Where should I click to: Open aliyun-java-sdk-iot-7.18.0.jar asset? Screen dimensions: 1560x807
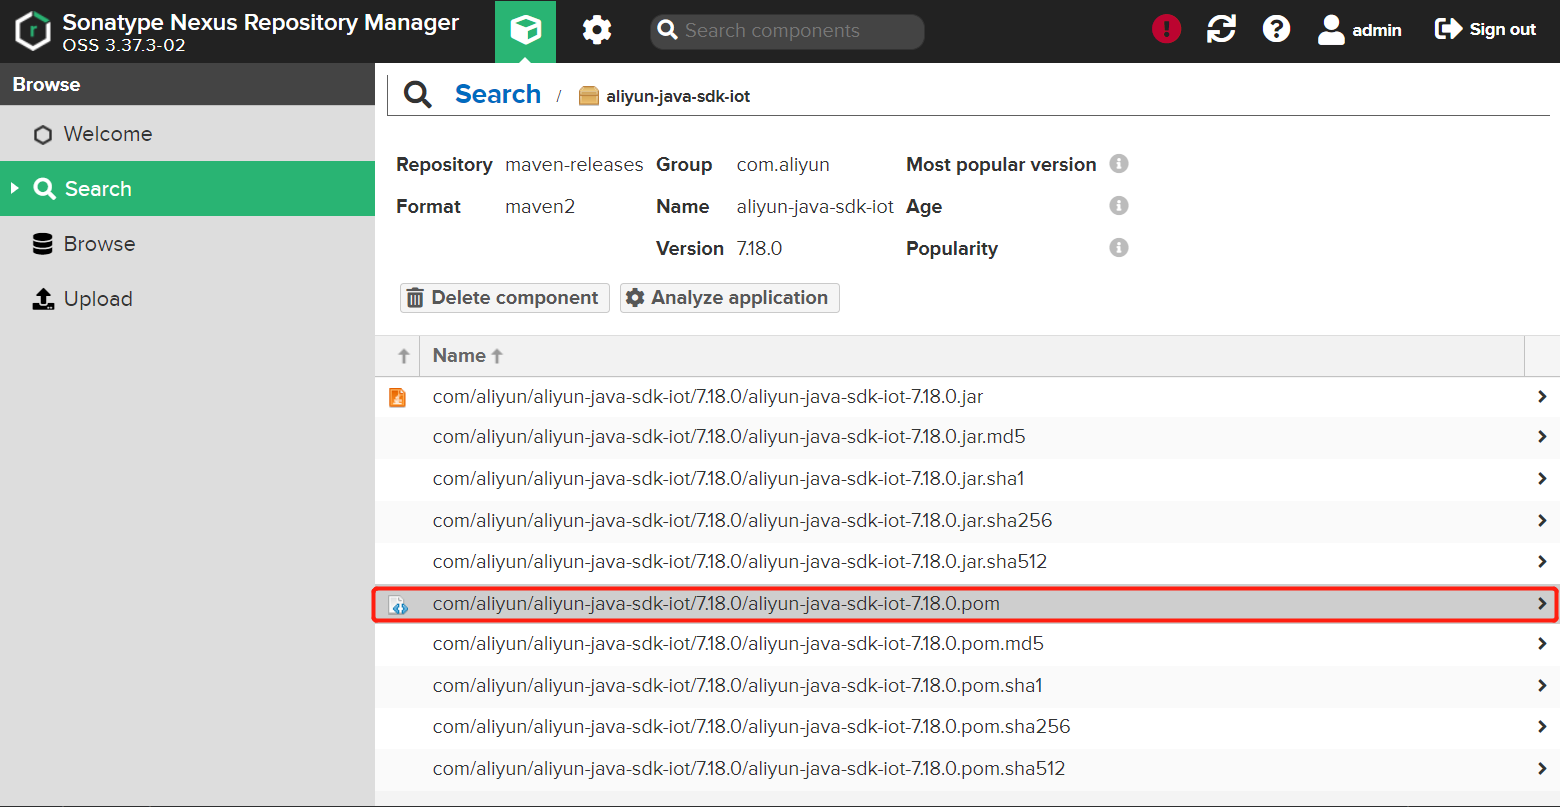pos(967,397)
